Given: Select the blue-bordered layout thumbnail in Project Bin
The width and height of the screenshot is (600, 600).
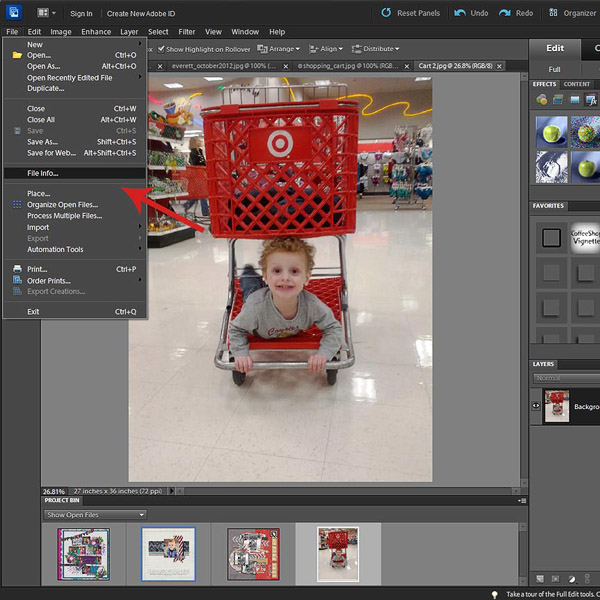Looking at the screenshot, I should click(168, 554).
